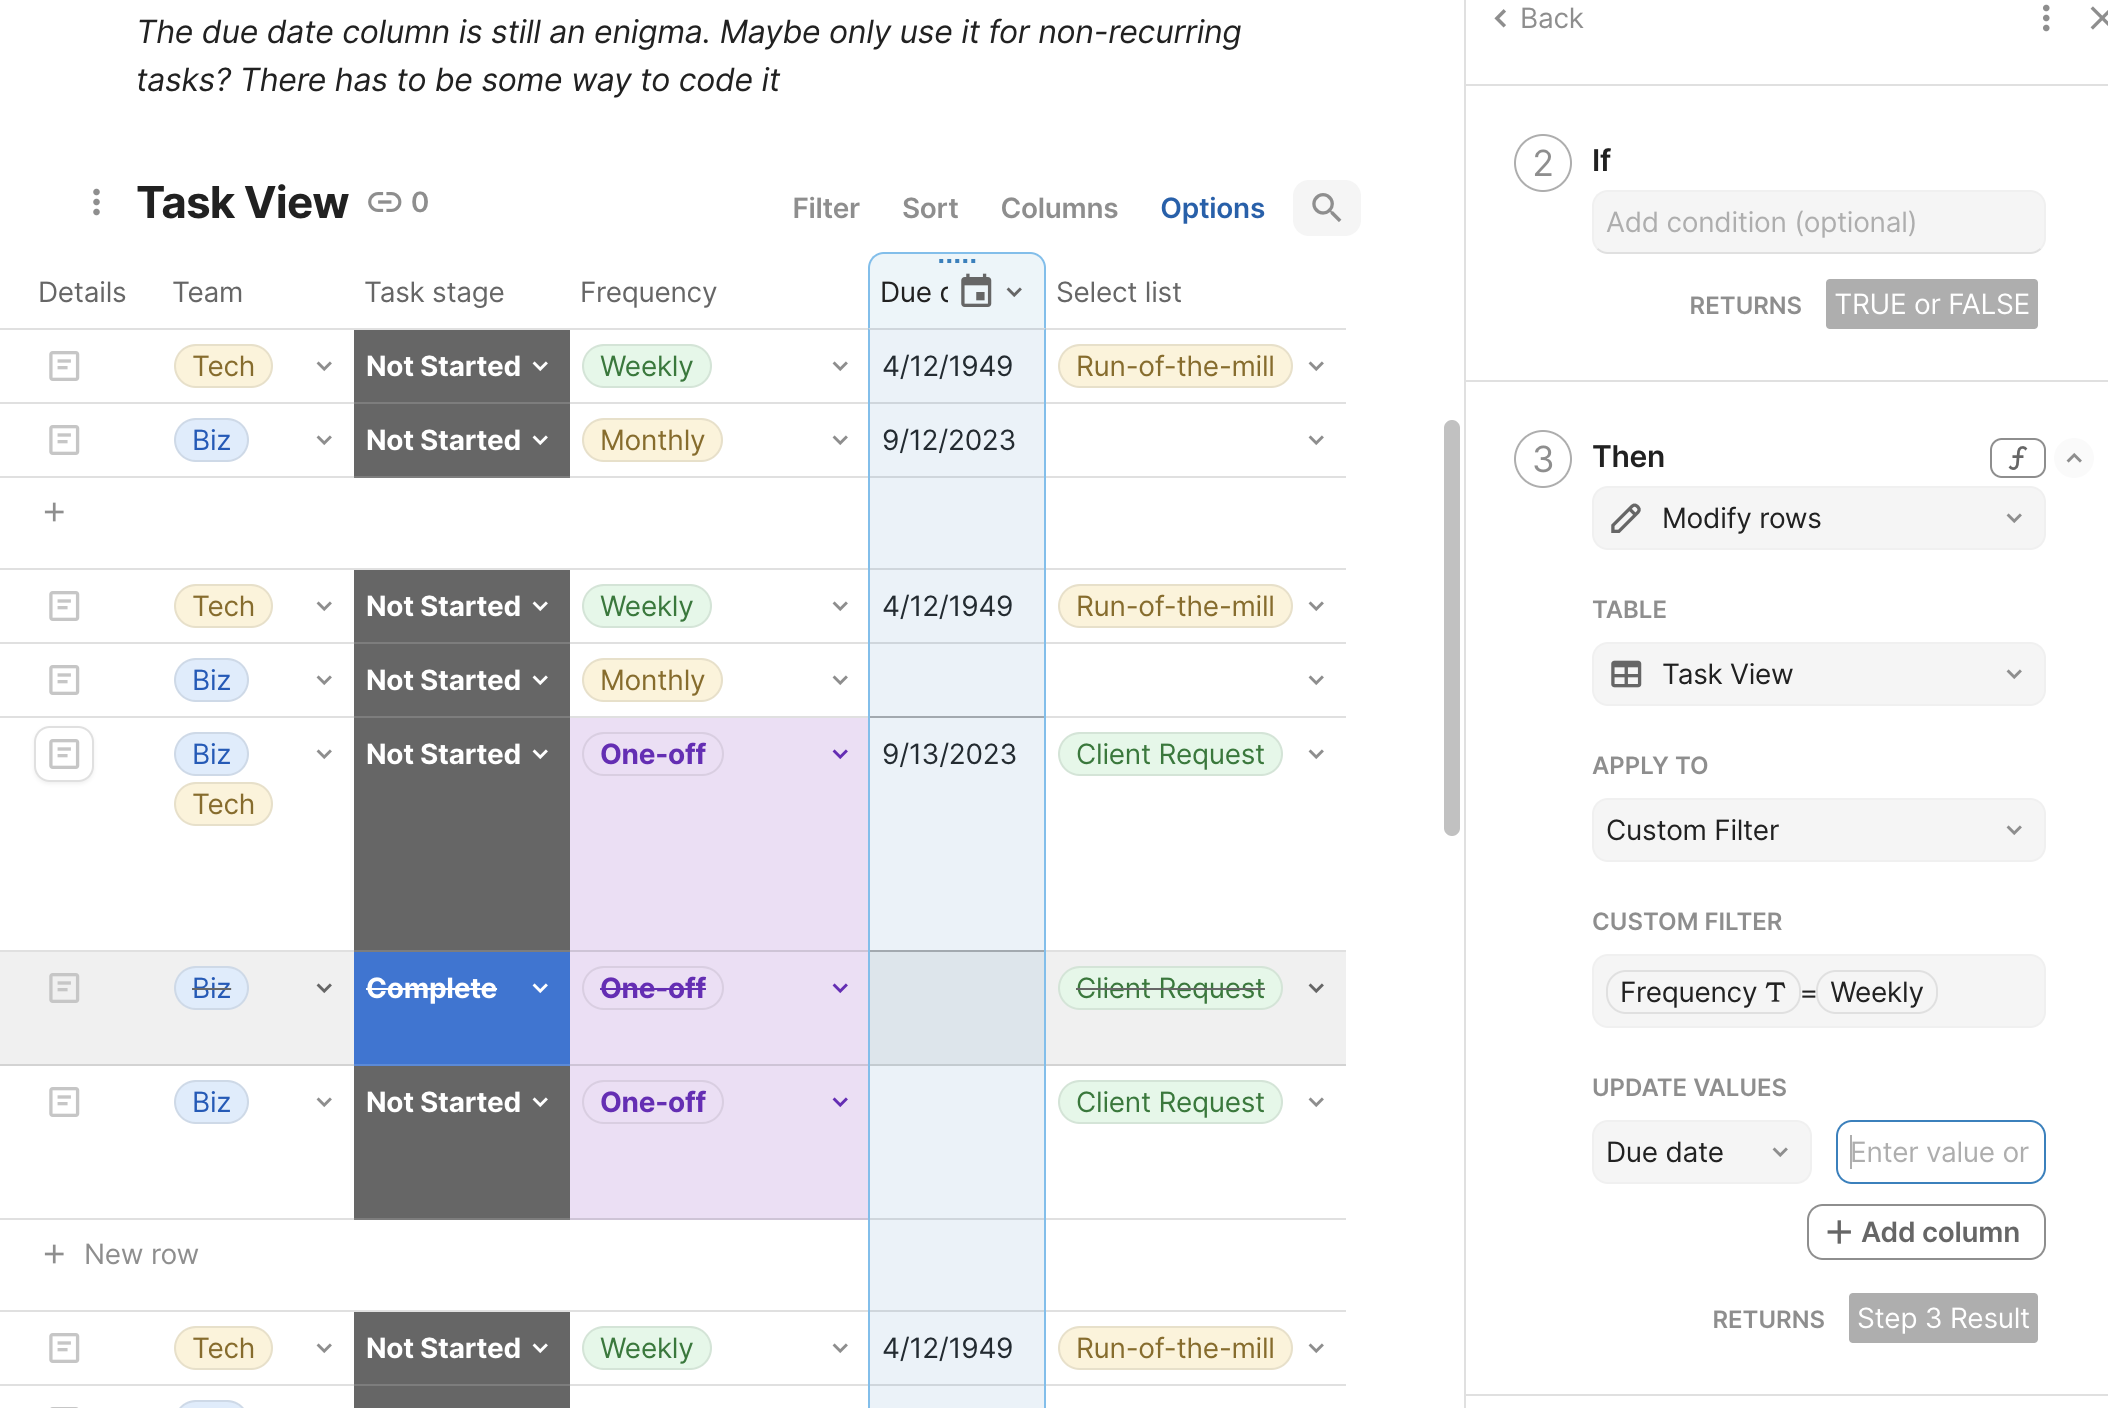Click the formula f icon beside Then

(2016, 458)
